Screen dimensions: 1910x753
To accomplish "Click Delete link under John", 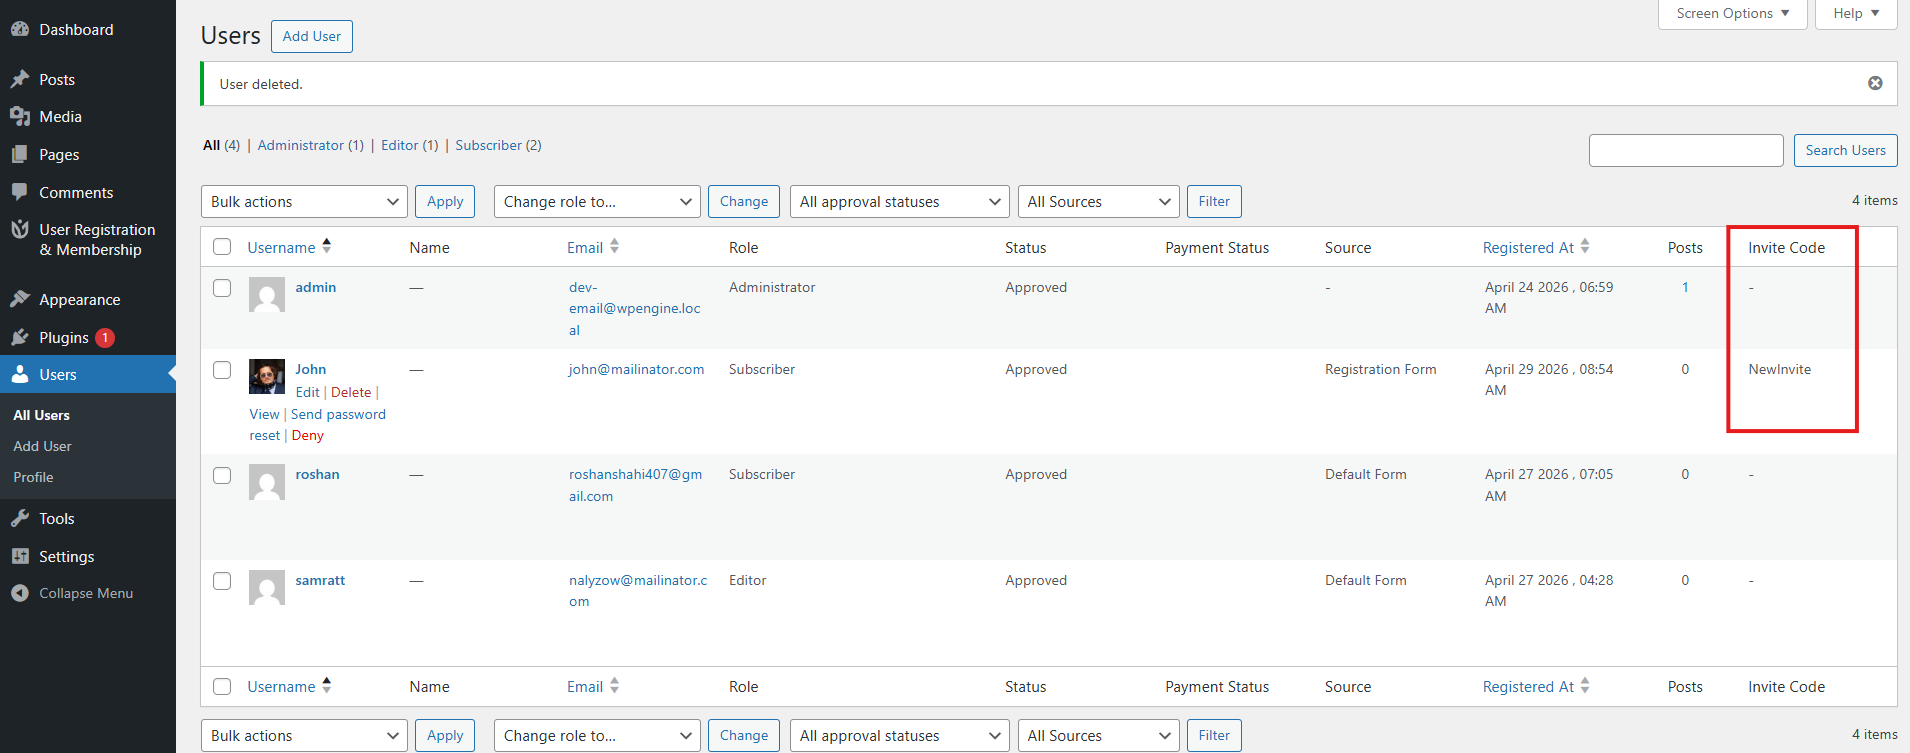I will [351, 392].
